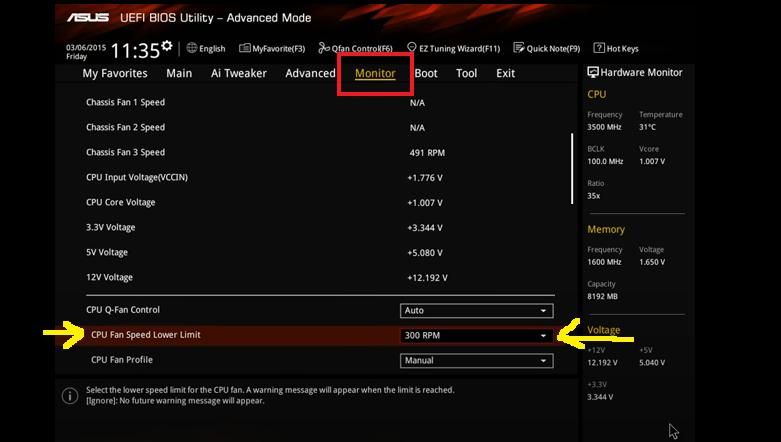This screenshot has height=442, width=781.
Task: Click the vertical scrollbar of the monitor list
Action: [x=572, y=168]
